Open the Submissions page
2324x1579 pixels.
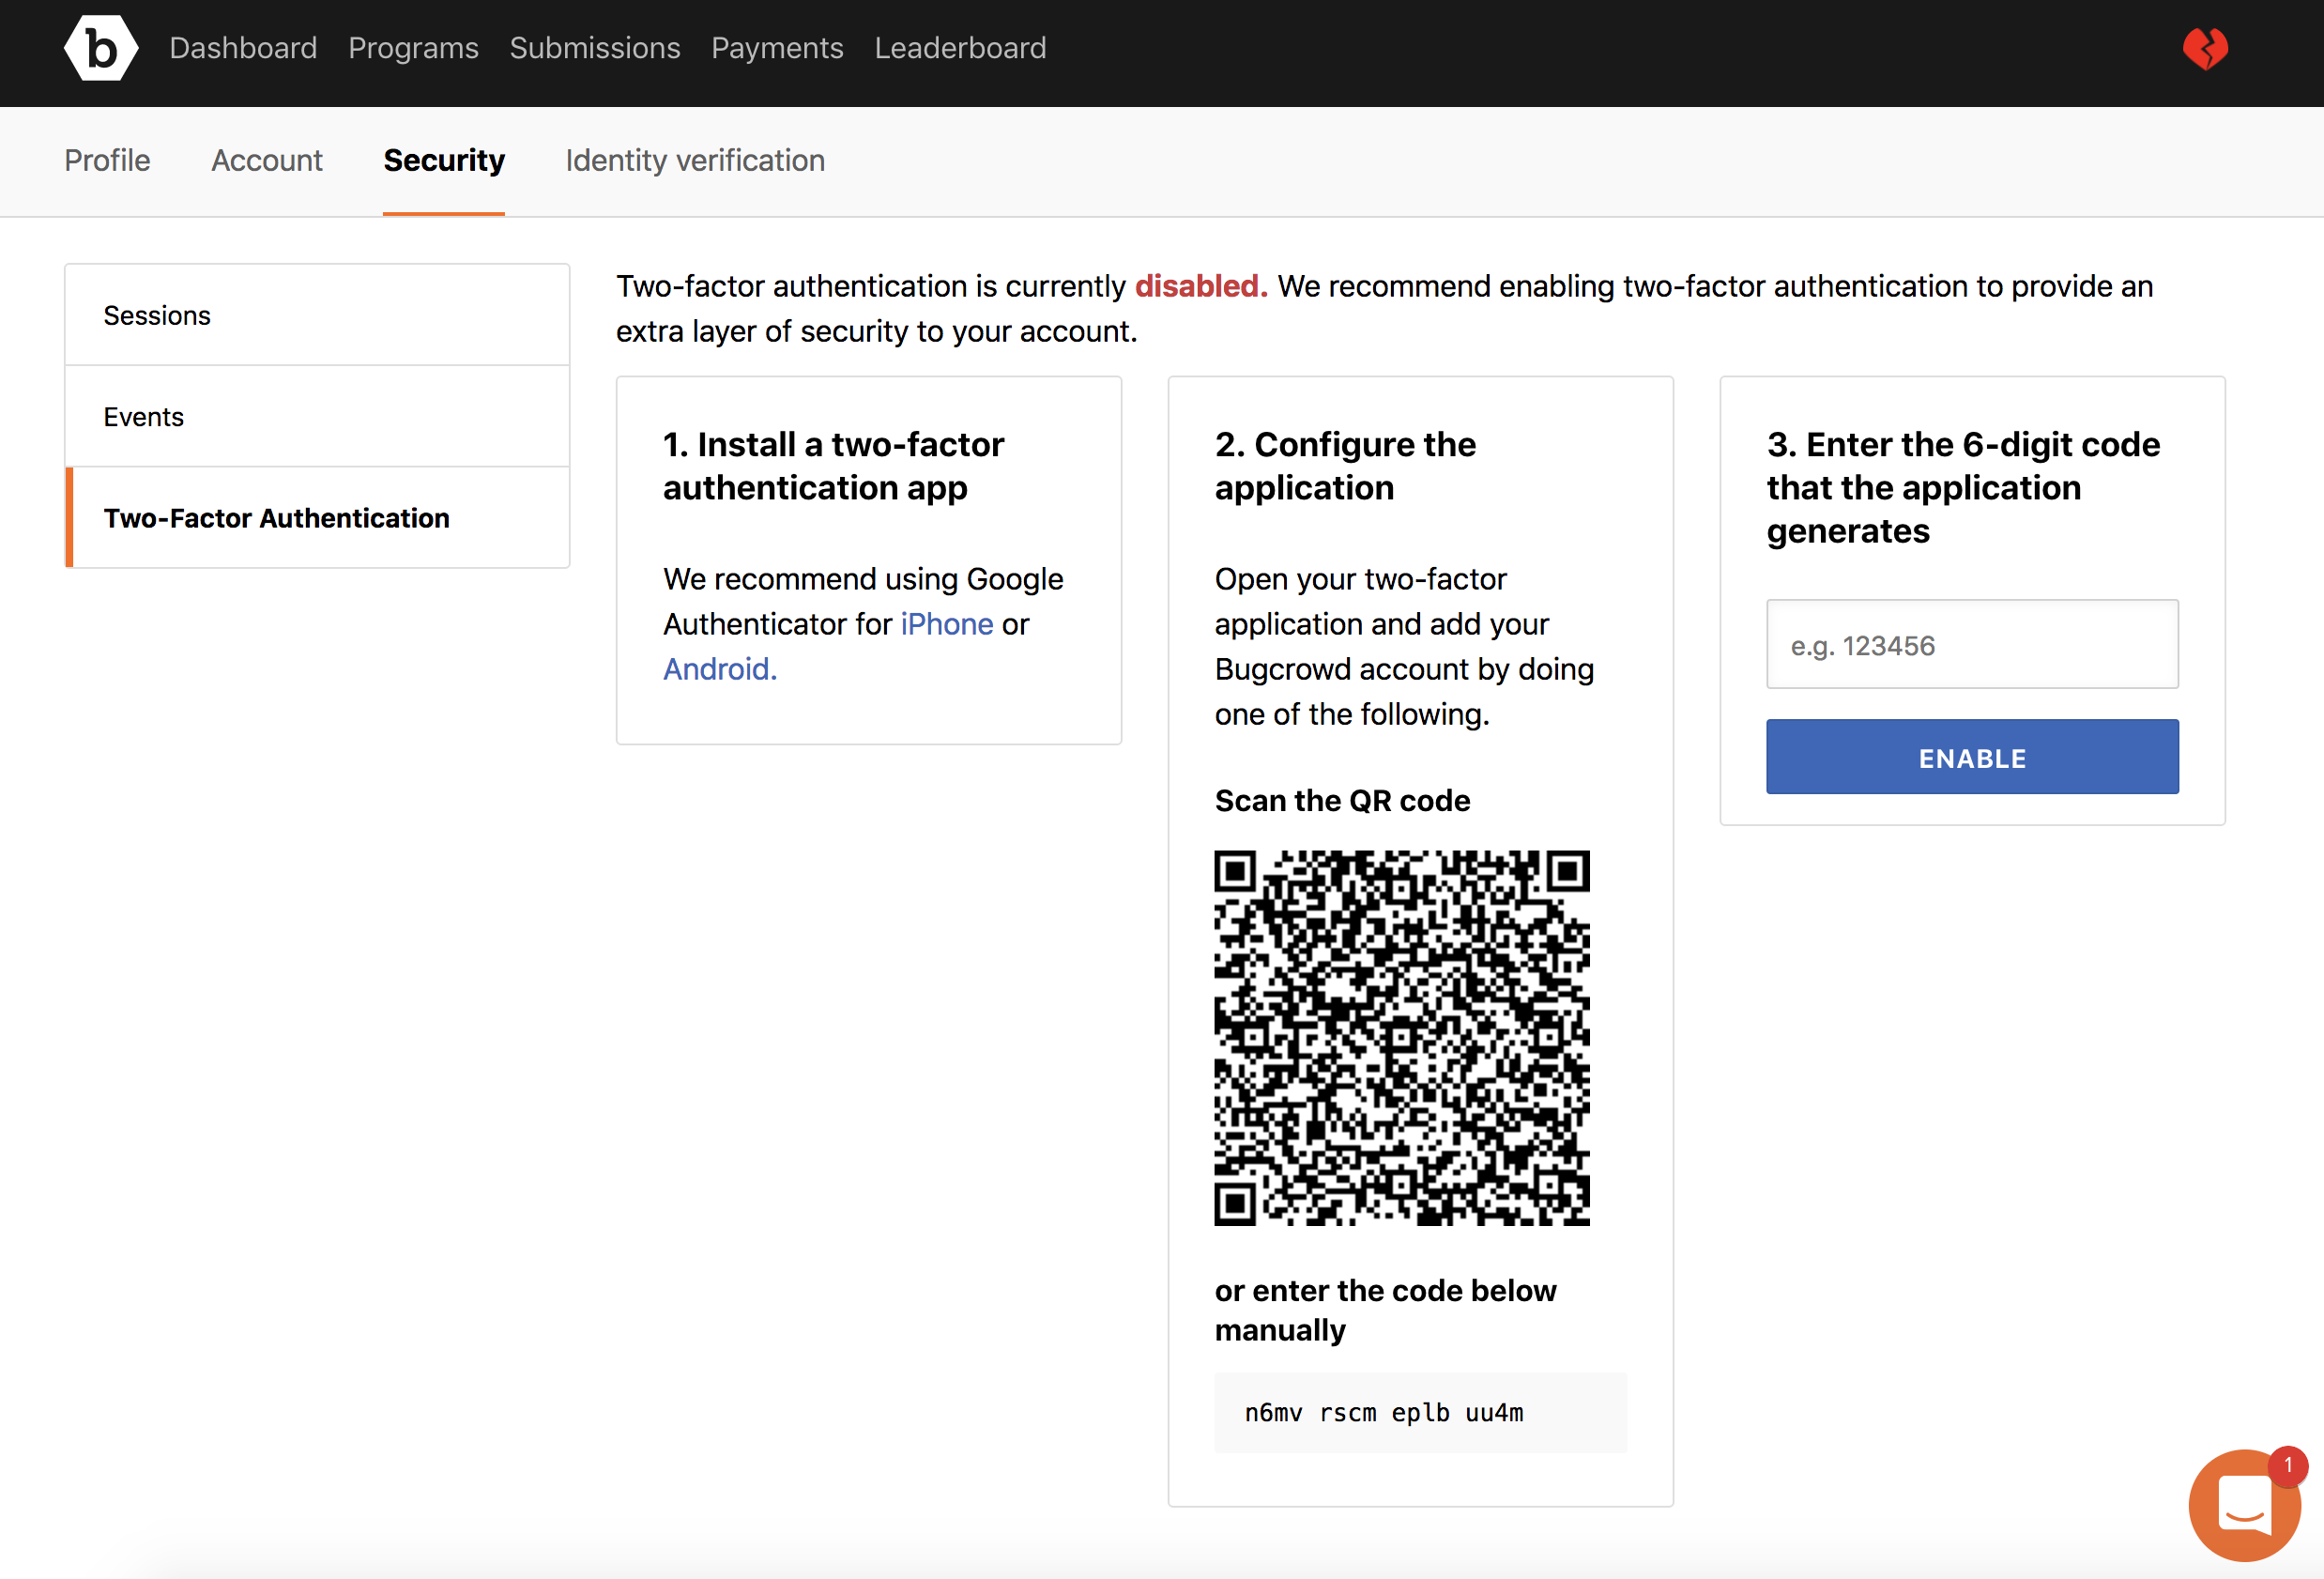point(594,48)
